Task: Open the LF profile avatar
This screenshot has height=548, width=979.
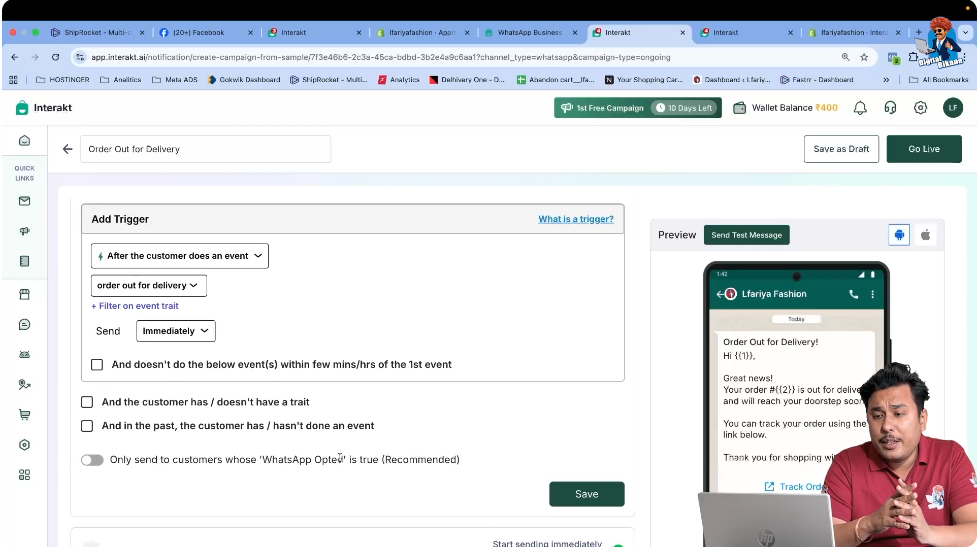Action: 953,108
